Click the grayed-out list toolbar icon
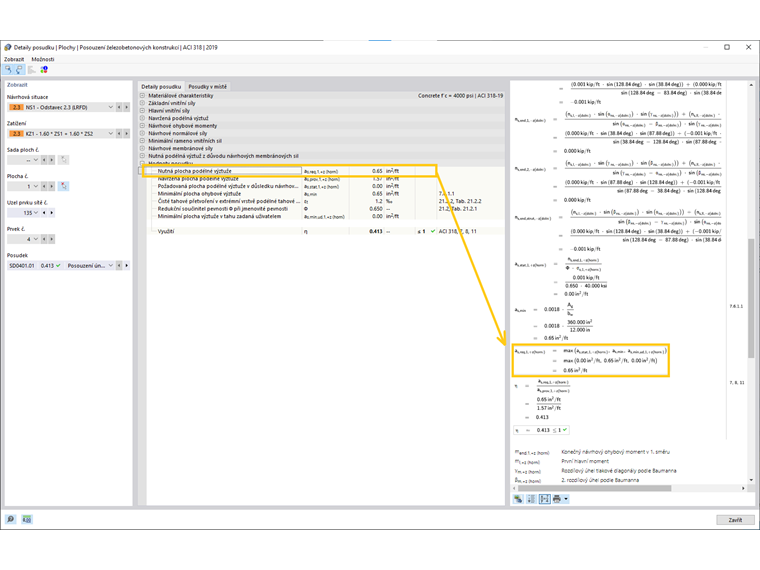The width and height of the screenshot is (760, 570). pos(32,70)
